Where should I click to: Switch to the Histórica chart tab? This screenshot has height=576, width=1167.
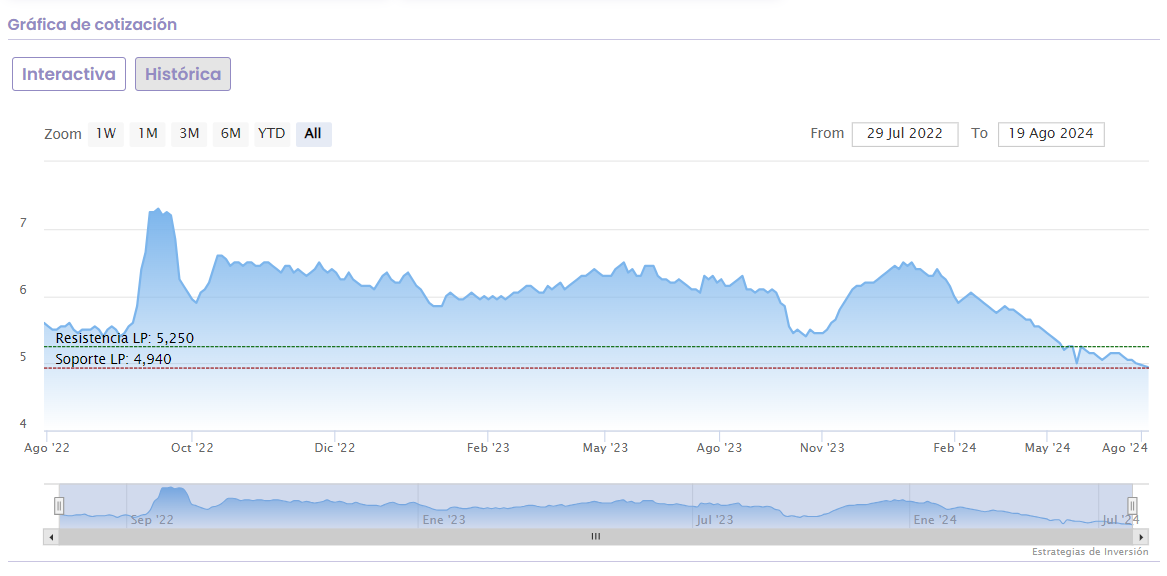coord(183,74)
